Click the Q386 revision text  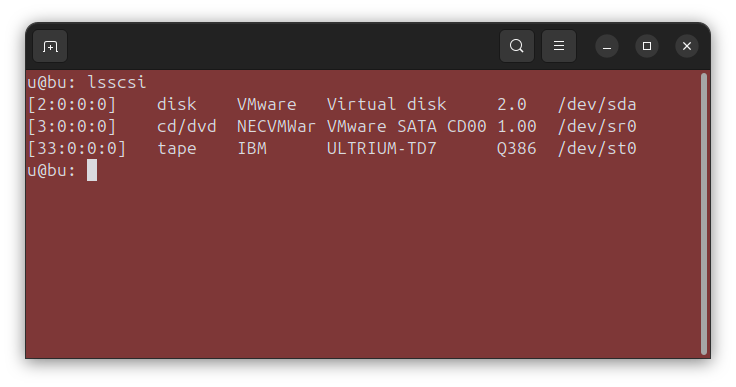516,148
